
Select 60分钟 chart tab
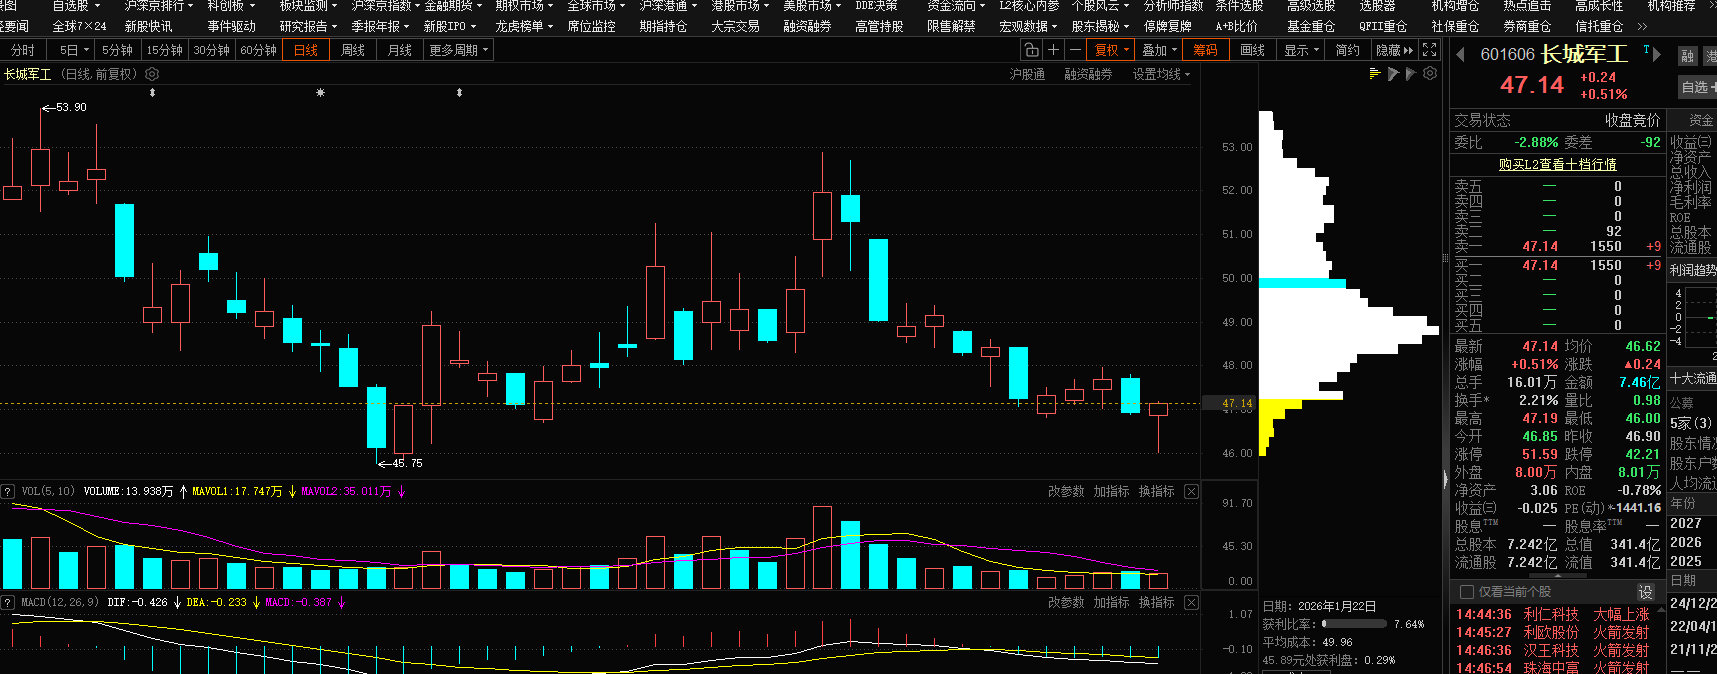(258, 49)
